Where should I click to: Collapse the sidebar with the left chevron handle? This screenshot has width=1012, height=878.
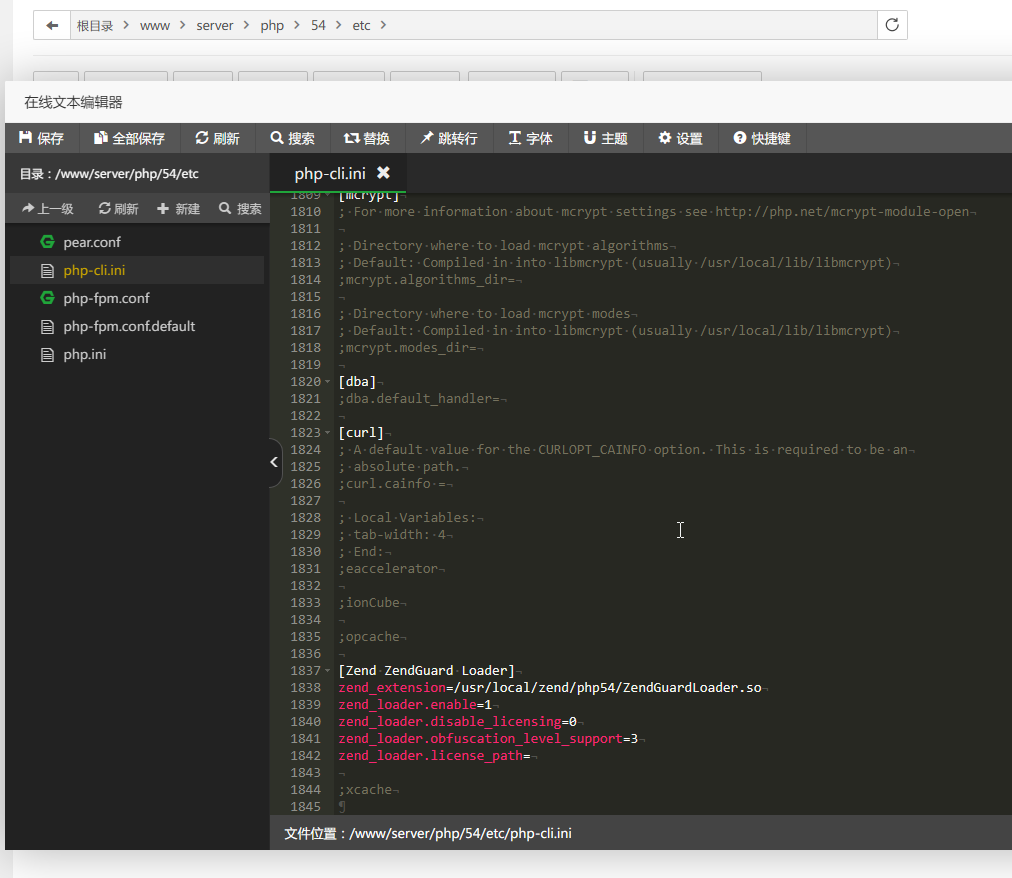click(x=275, y=462)
